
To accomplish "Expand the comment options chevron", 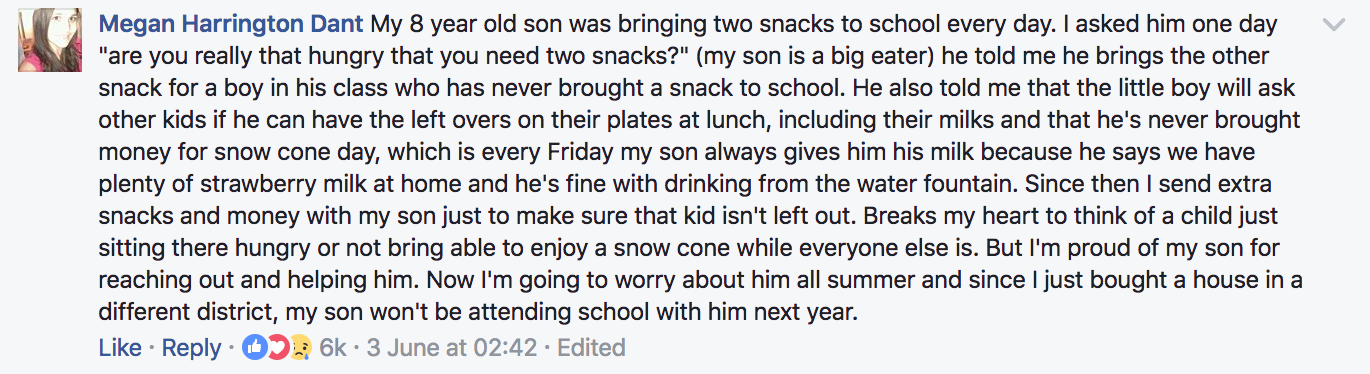I will 1333,23.
